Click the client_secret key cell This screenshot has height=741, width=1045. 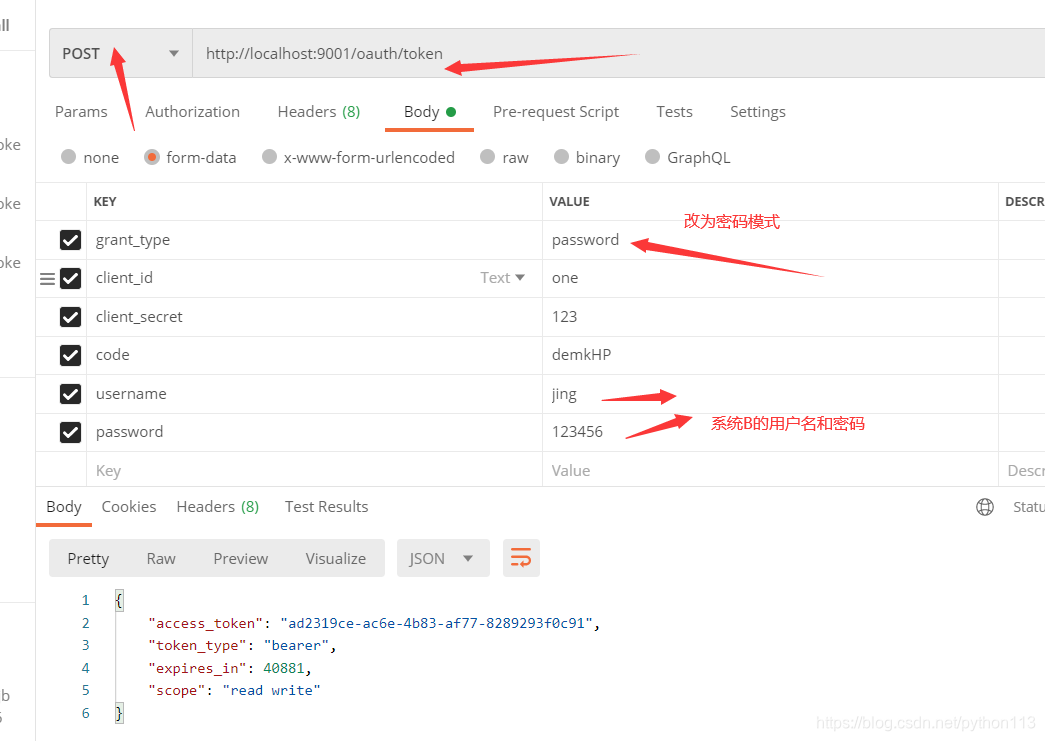coord(315,317)
